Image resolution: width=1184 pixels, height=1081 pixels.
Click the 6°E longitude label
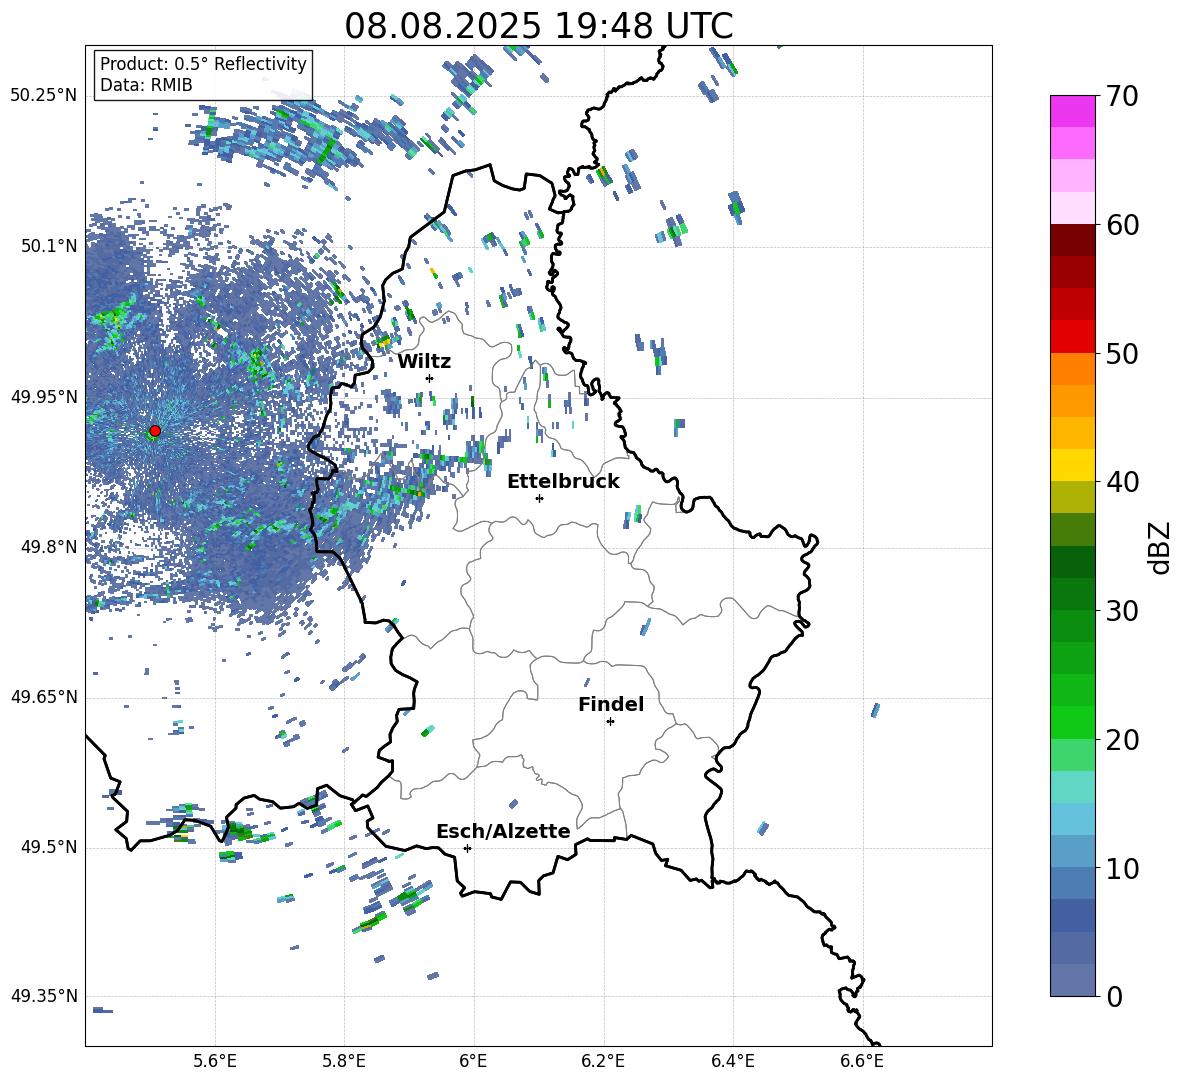coord(473,1061)
